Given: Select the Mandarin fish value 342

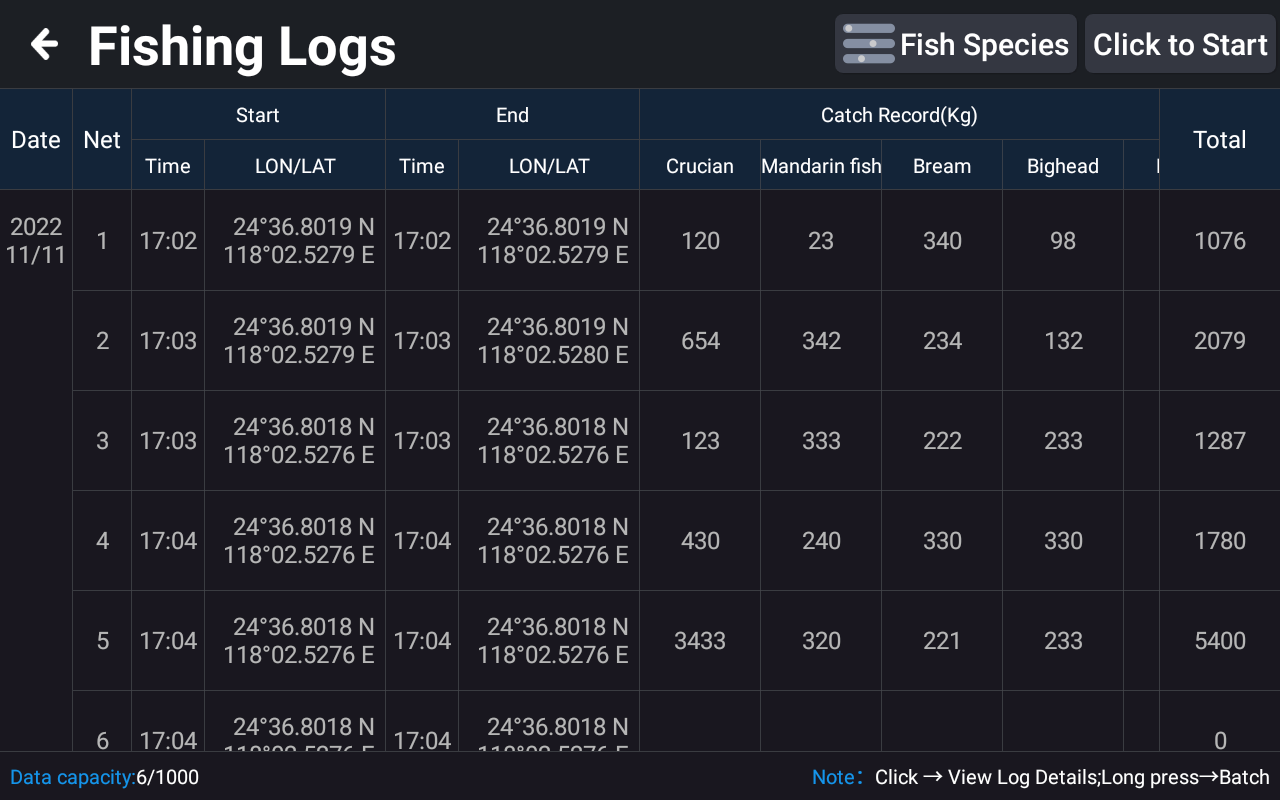Looking at the screenshot, I should pyautogui.click(x=821, y=341).
